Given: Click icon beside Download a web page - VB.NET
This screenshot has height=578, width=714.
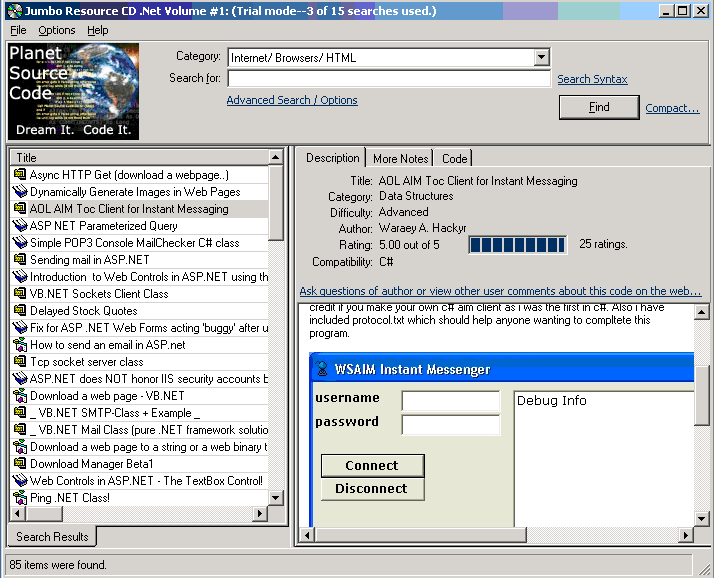Looking at the screenshot, I should pyautogui.click(x=20, y=395).
